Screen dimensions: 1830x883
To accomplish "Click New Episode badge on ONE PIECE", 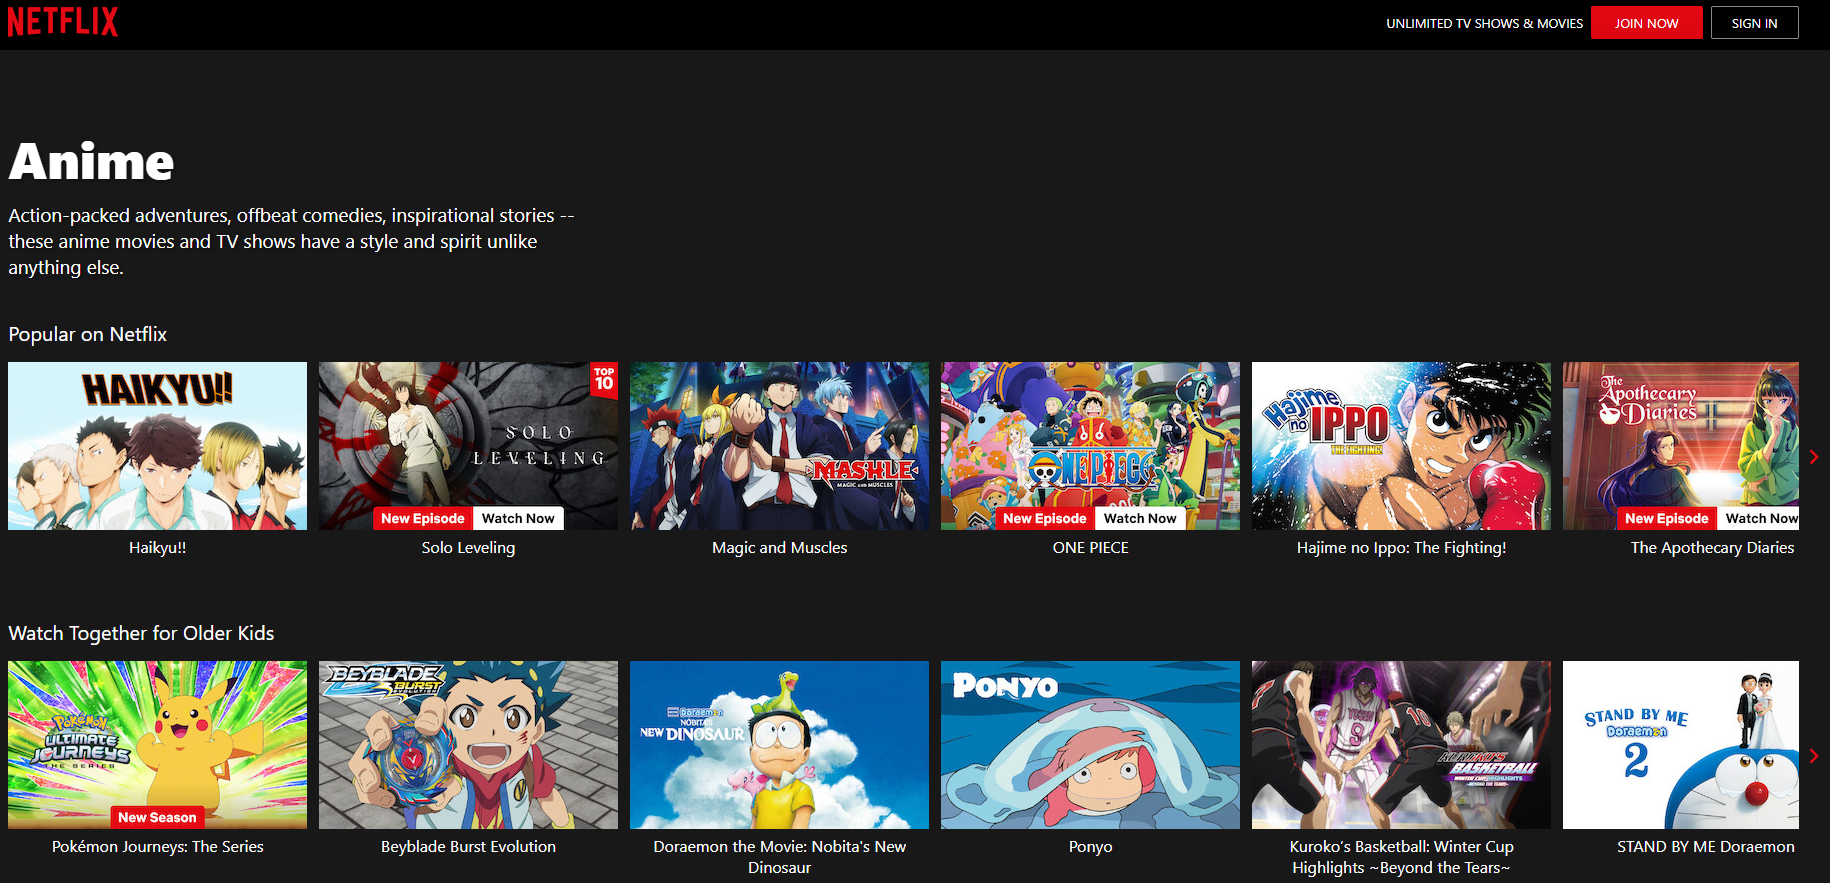I will pos(1044,518).
